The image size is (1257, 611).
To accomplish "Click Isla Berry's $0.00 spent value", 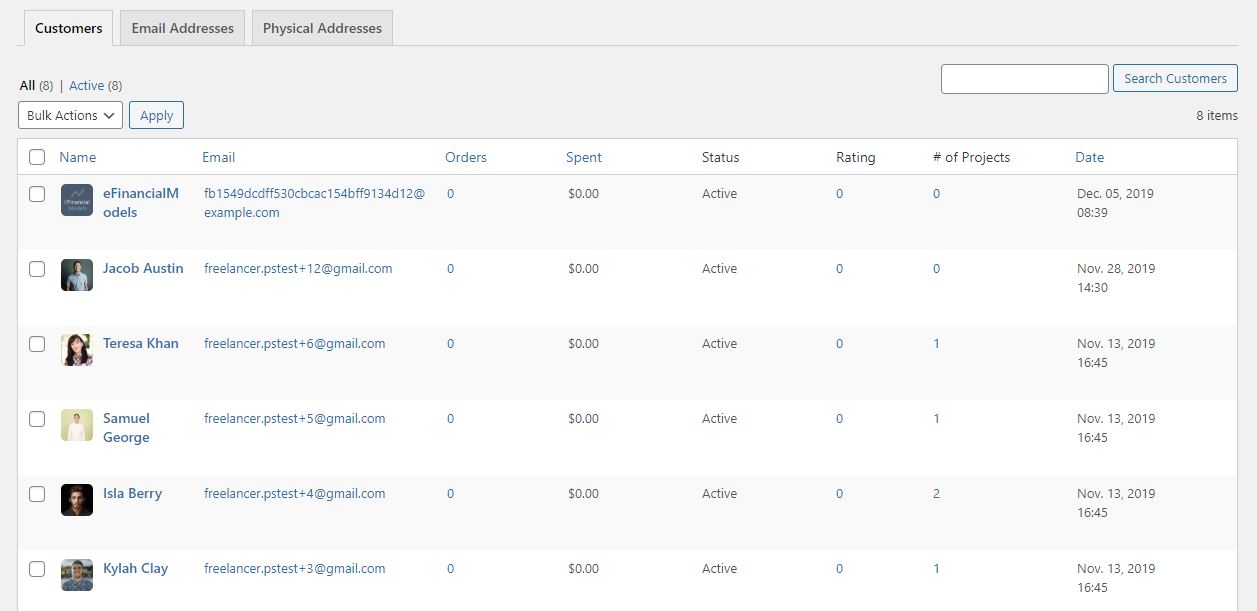I will 583,493.
